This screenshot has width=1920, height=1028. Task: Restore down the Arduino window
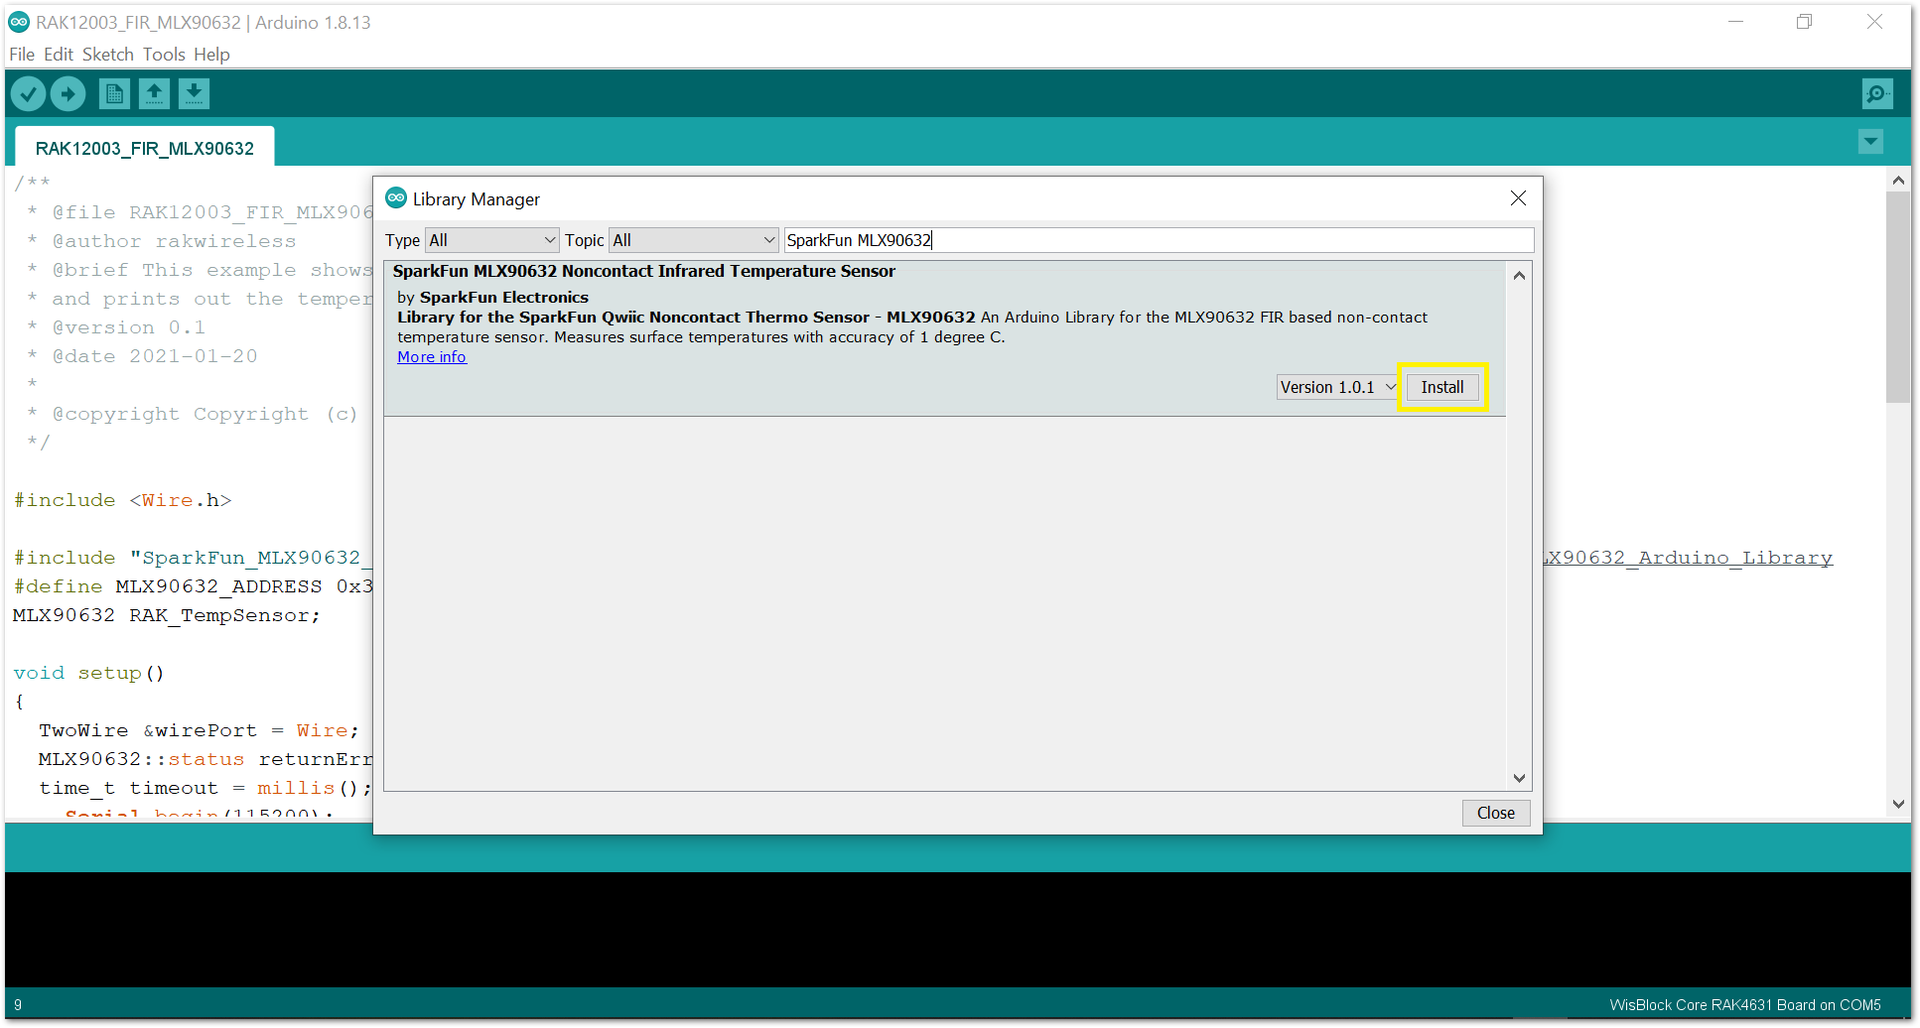(x=1805, y=22)
